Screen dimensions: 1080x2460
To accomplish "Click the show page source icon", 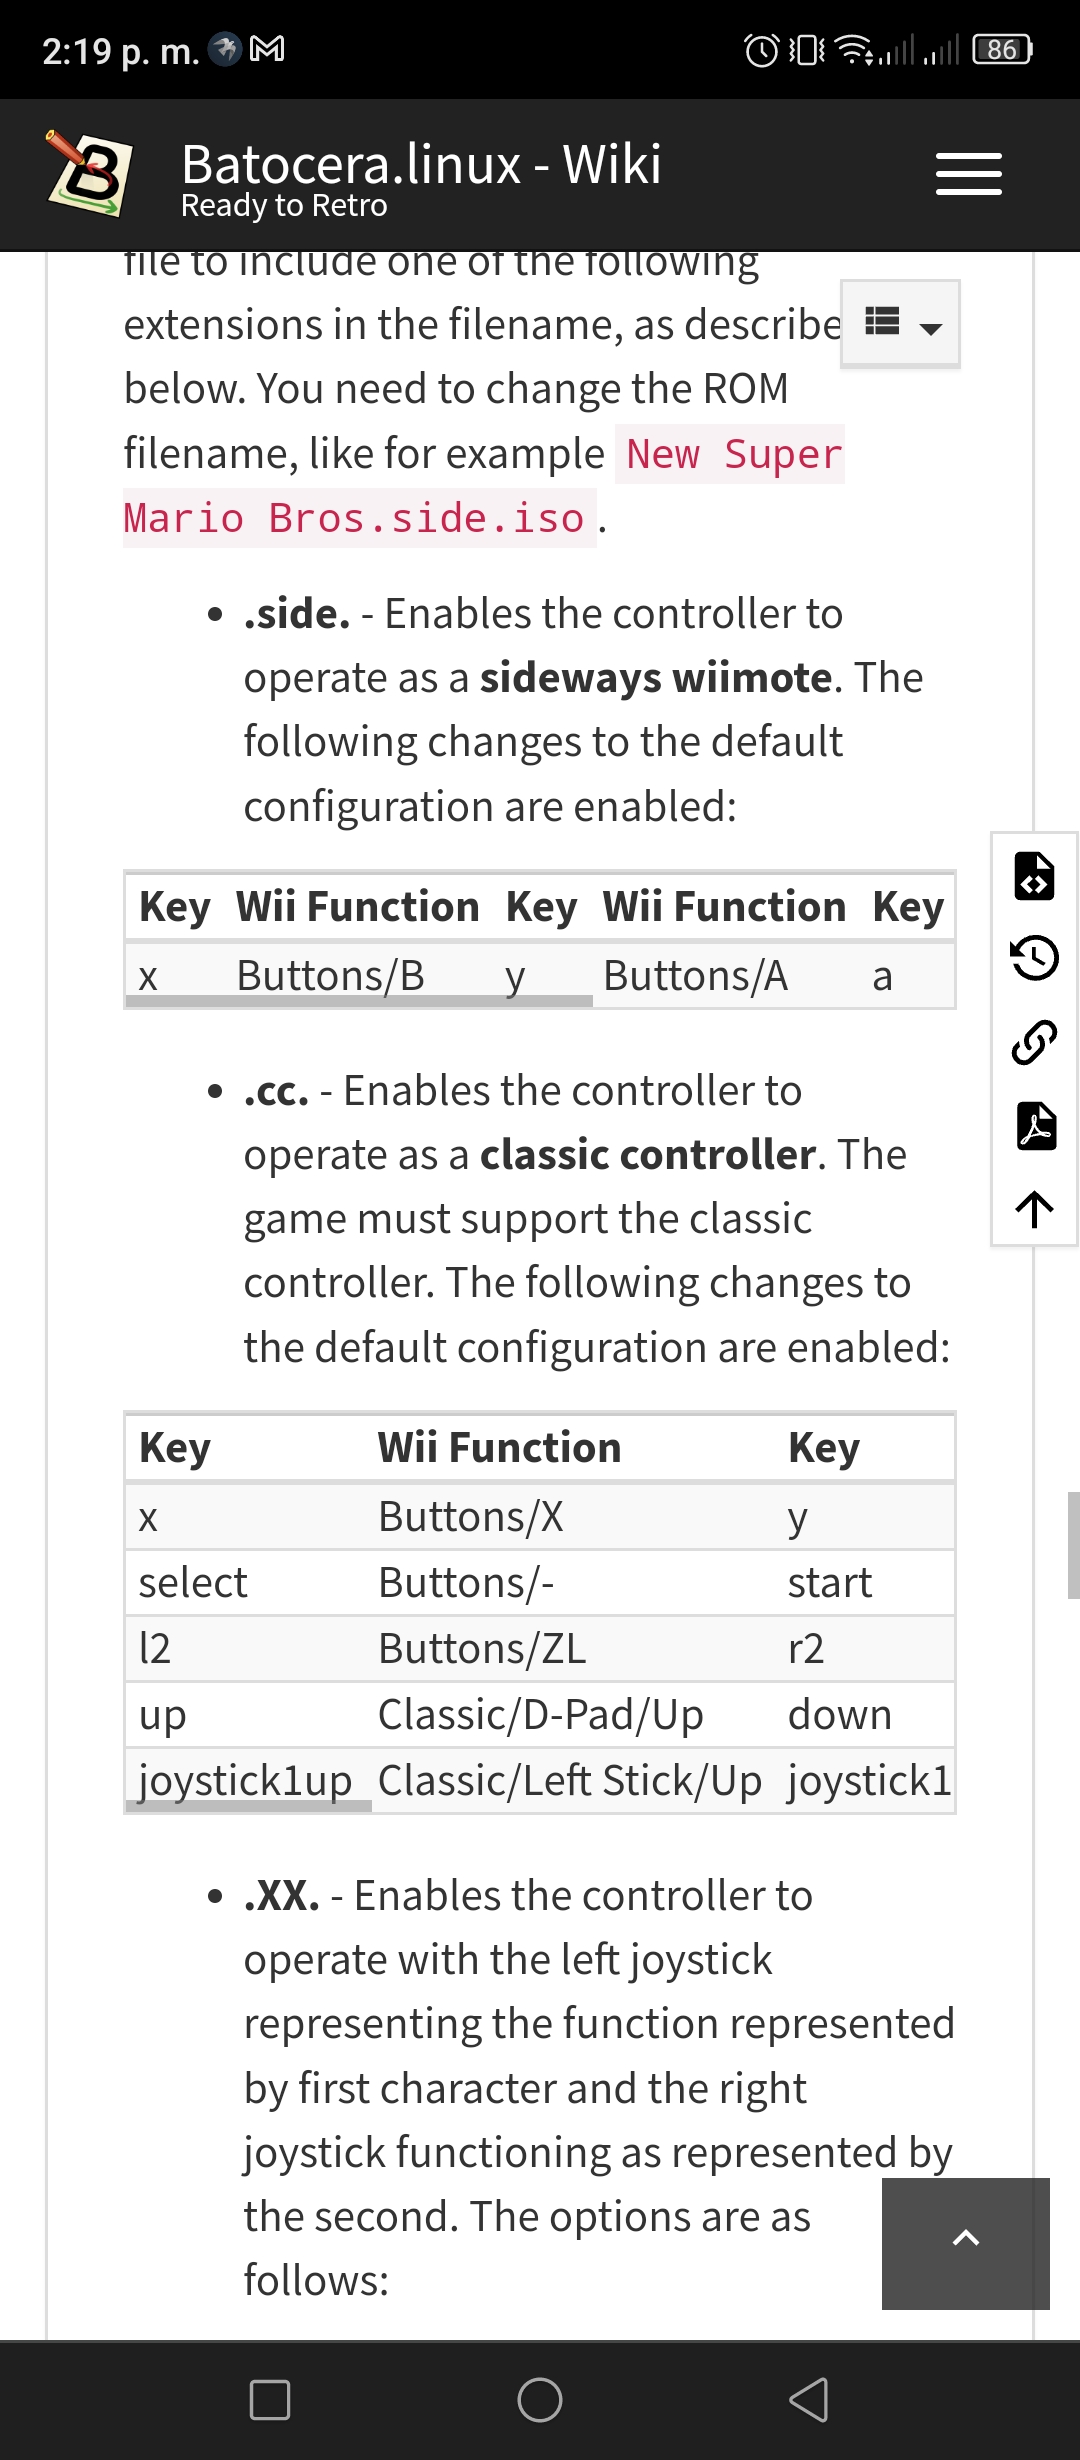I will pos(1035,876).
